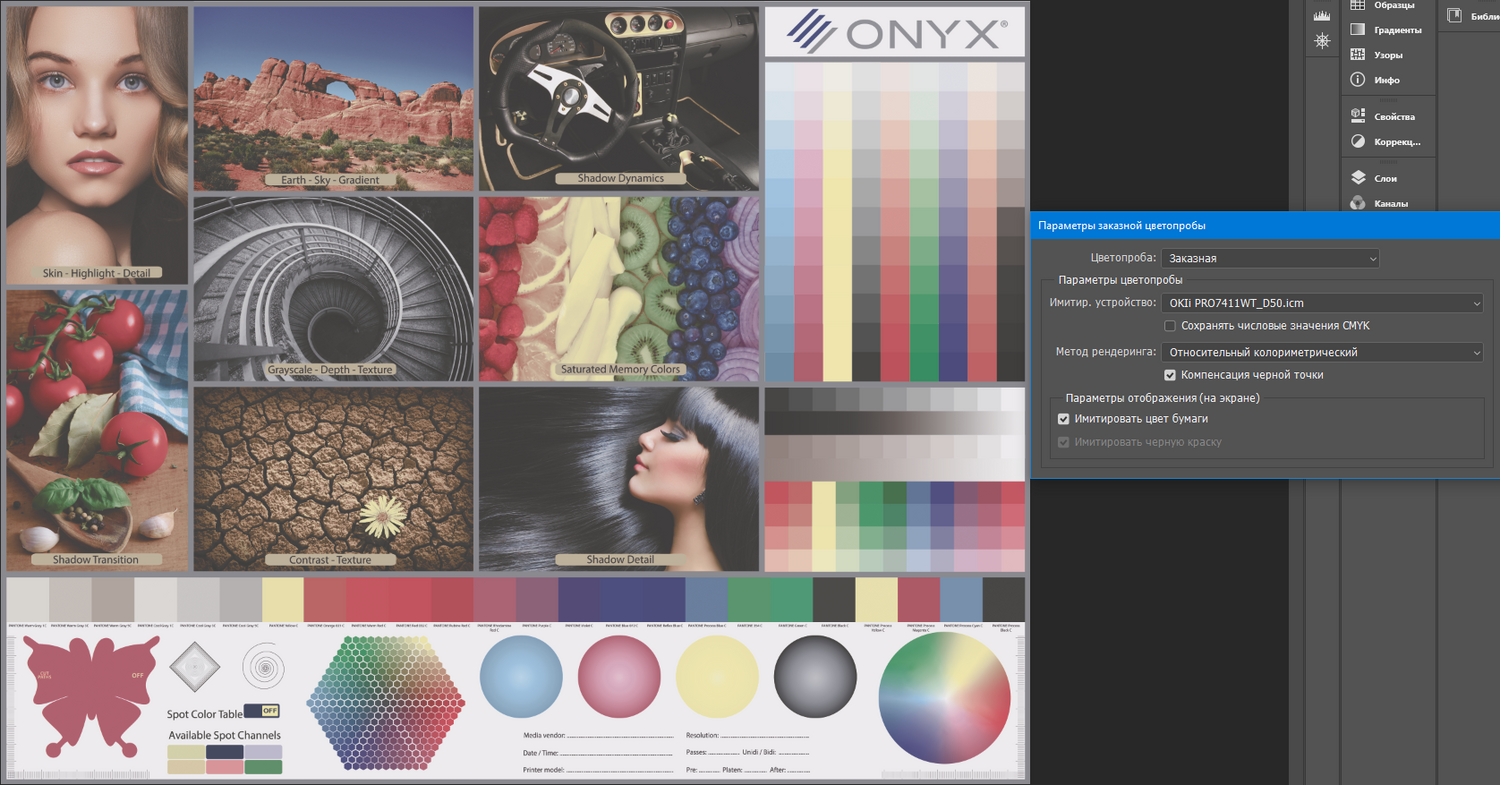
Task: Uncheck Компенсация черной точки
Action: tap(1170, 375)
